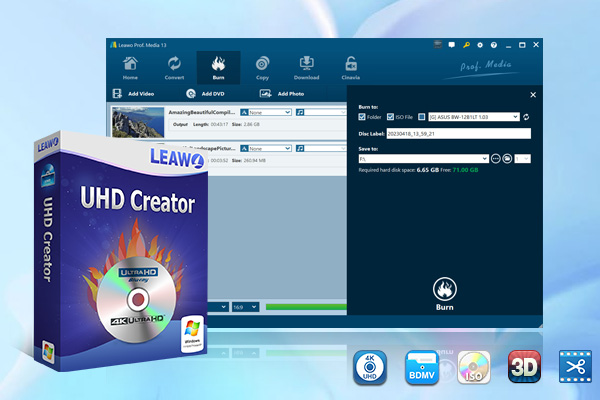This screenshot has width=600, height=400.
Task: Toggle the ISO File checkbox
Action: (390, 117)
